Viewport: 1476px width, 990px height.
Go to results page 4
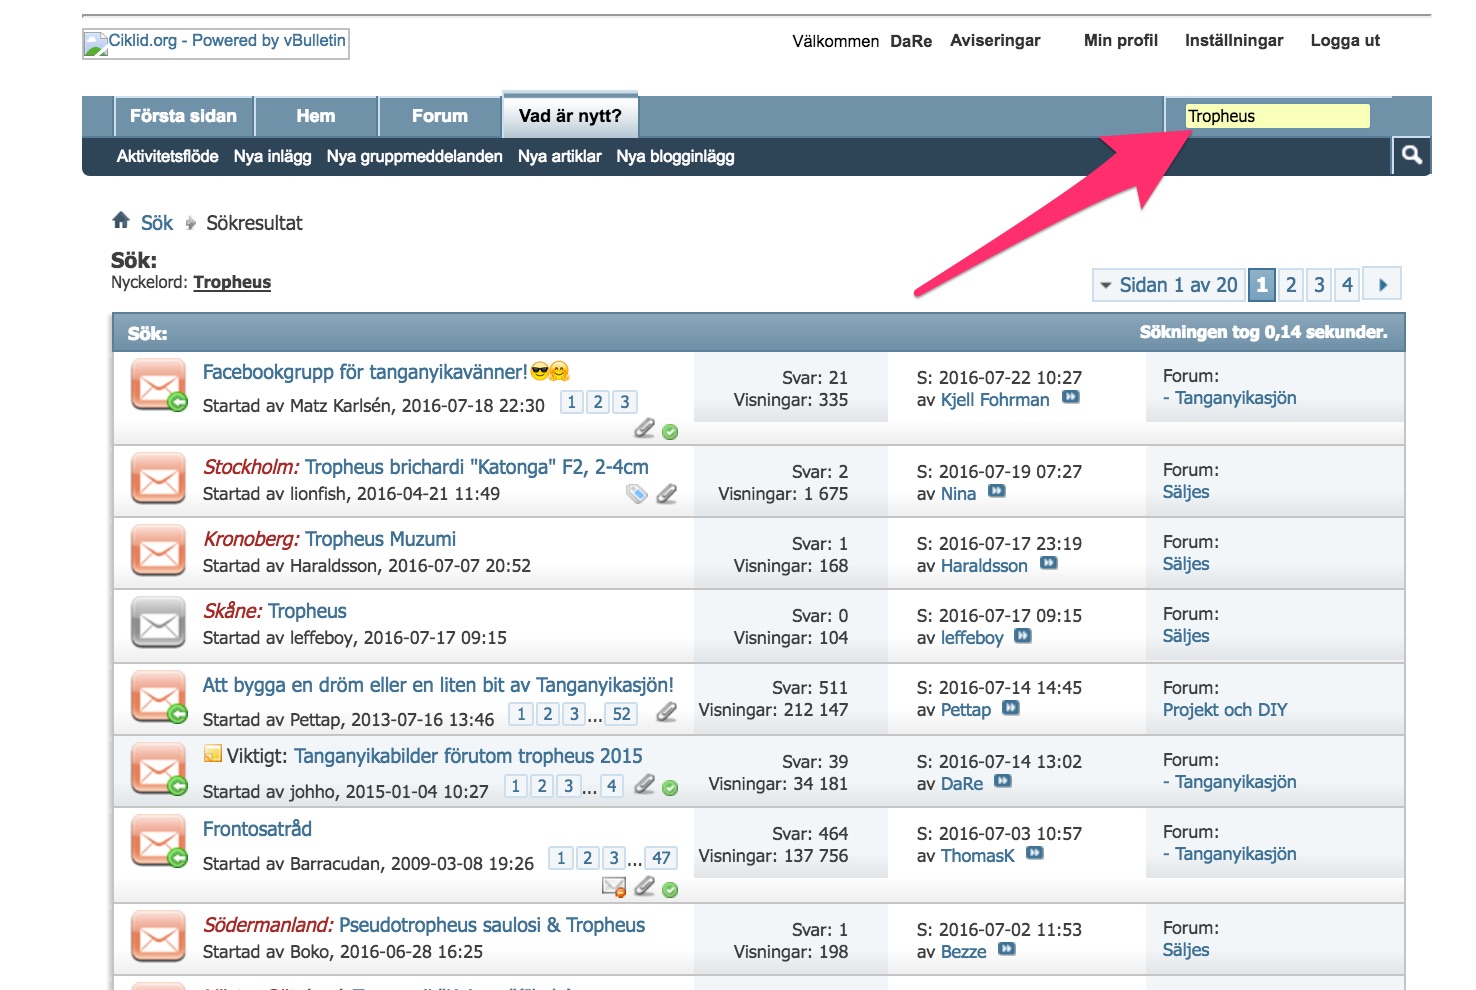(1347, 285)
